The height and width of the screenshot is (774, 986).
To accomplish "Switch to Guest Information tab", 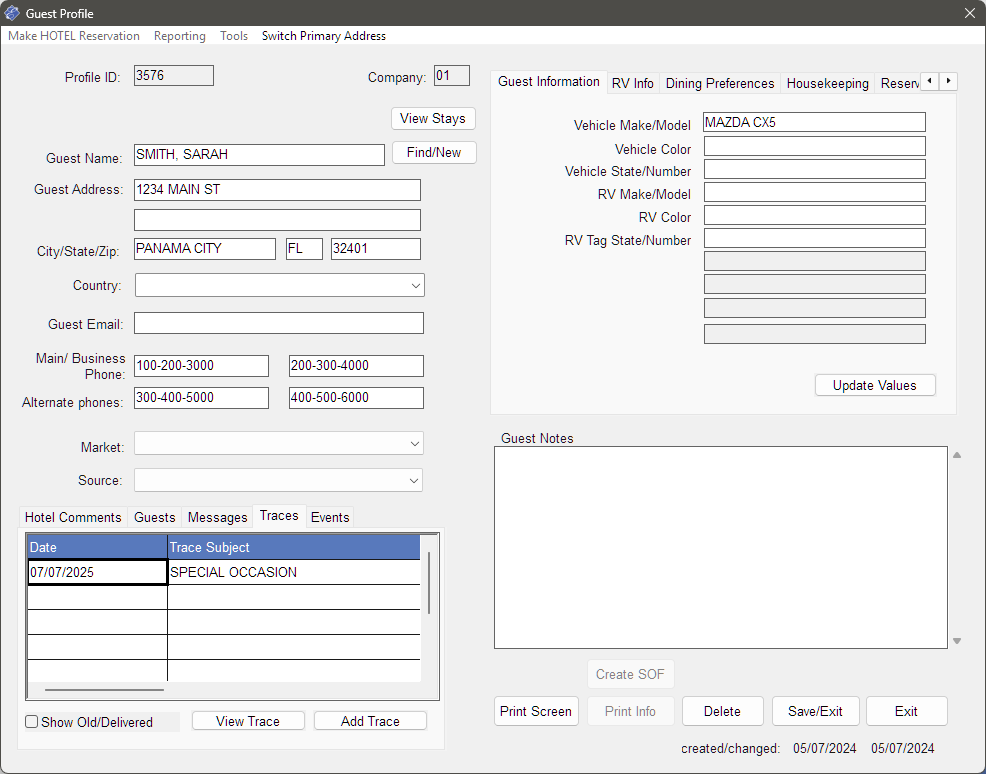I will pos(549,82).
